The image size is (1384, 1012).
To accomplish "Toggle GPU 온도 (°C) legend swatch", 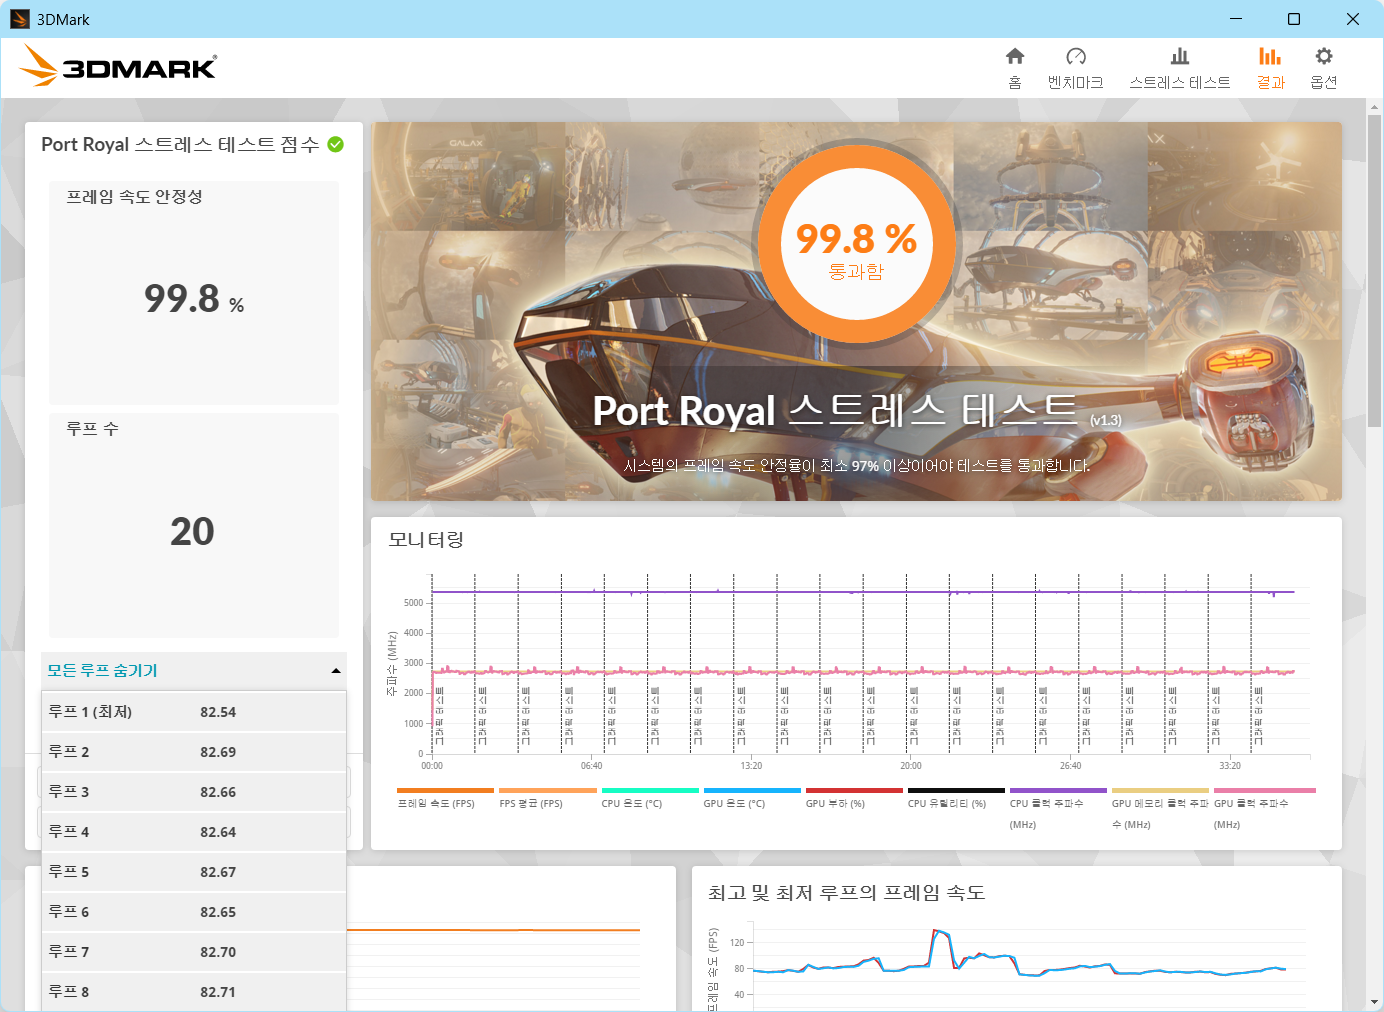I will point(752,790).
